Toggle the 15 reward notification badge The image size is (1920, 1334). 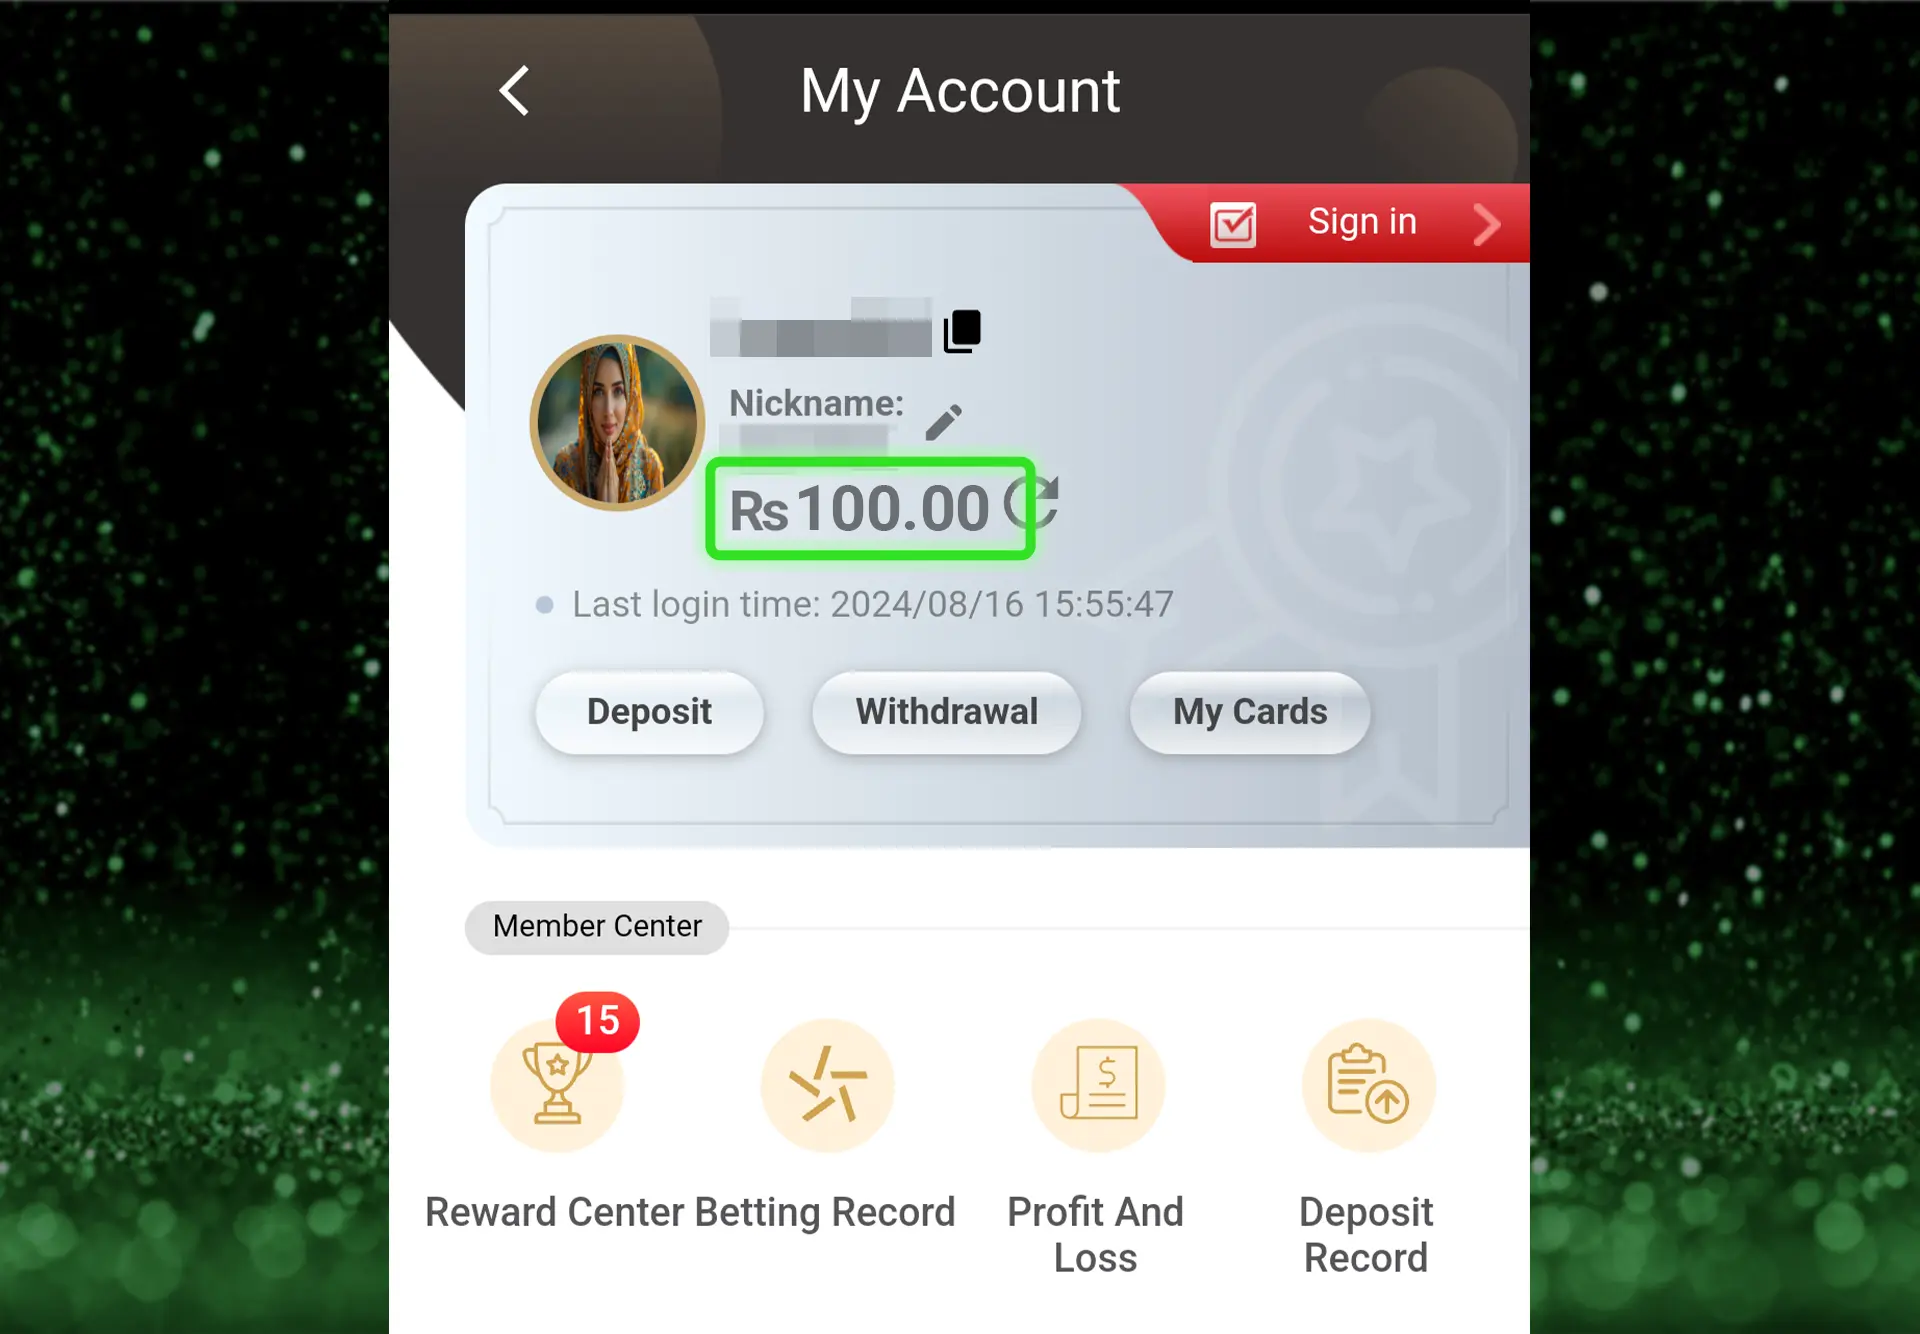coord(597,1019)
